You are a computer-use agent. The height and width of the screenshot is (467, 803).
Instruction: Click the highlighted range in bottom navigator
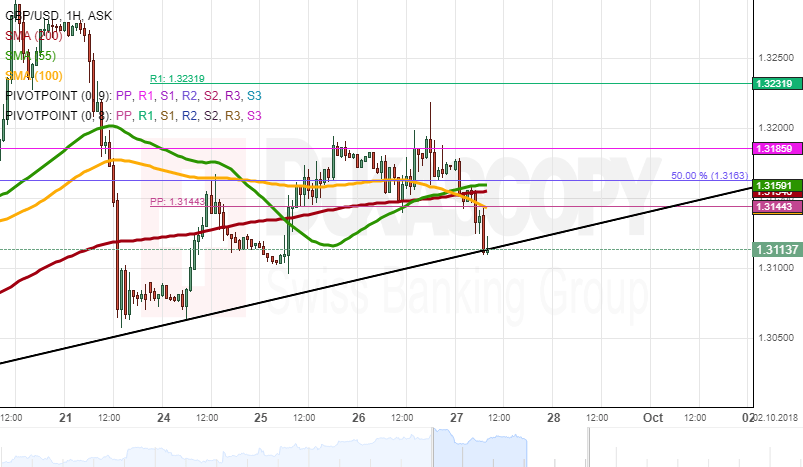(x=478, y=448)
